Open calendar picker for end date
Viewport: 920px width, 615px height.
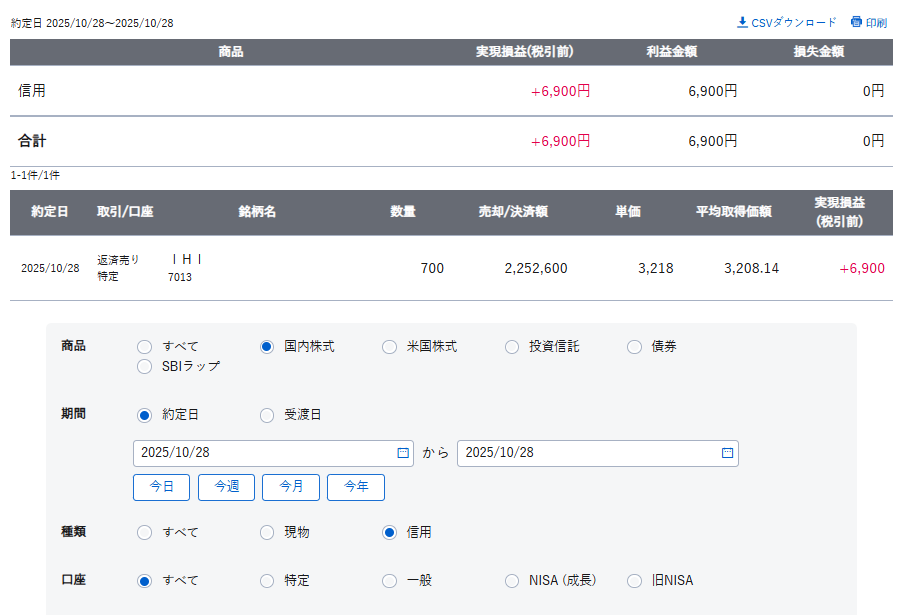(x=727, y=453)
